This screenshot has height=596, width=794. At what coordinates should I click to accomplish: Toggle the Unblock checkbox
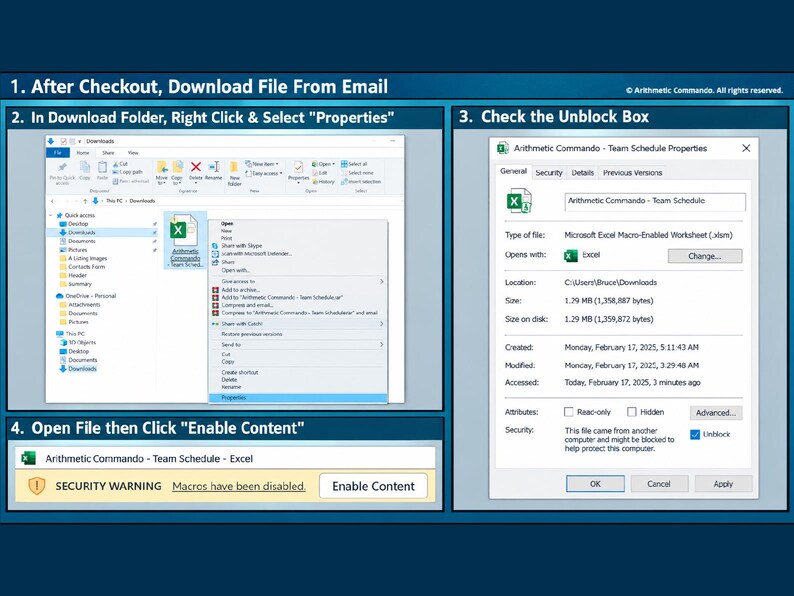[x=695, y=434]
